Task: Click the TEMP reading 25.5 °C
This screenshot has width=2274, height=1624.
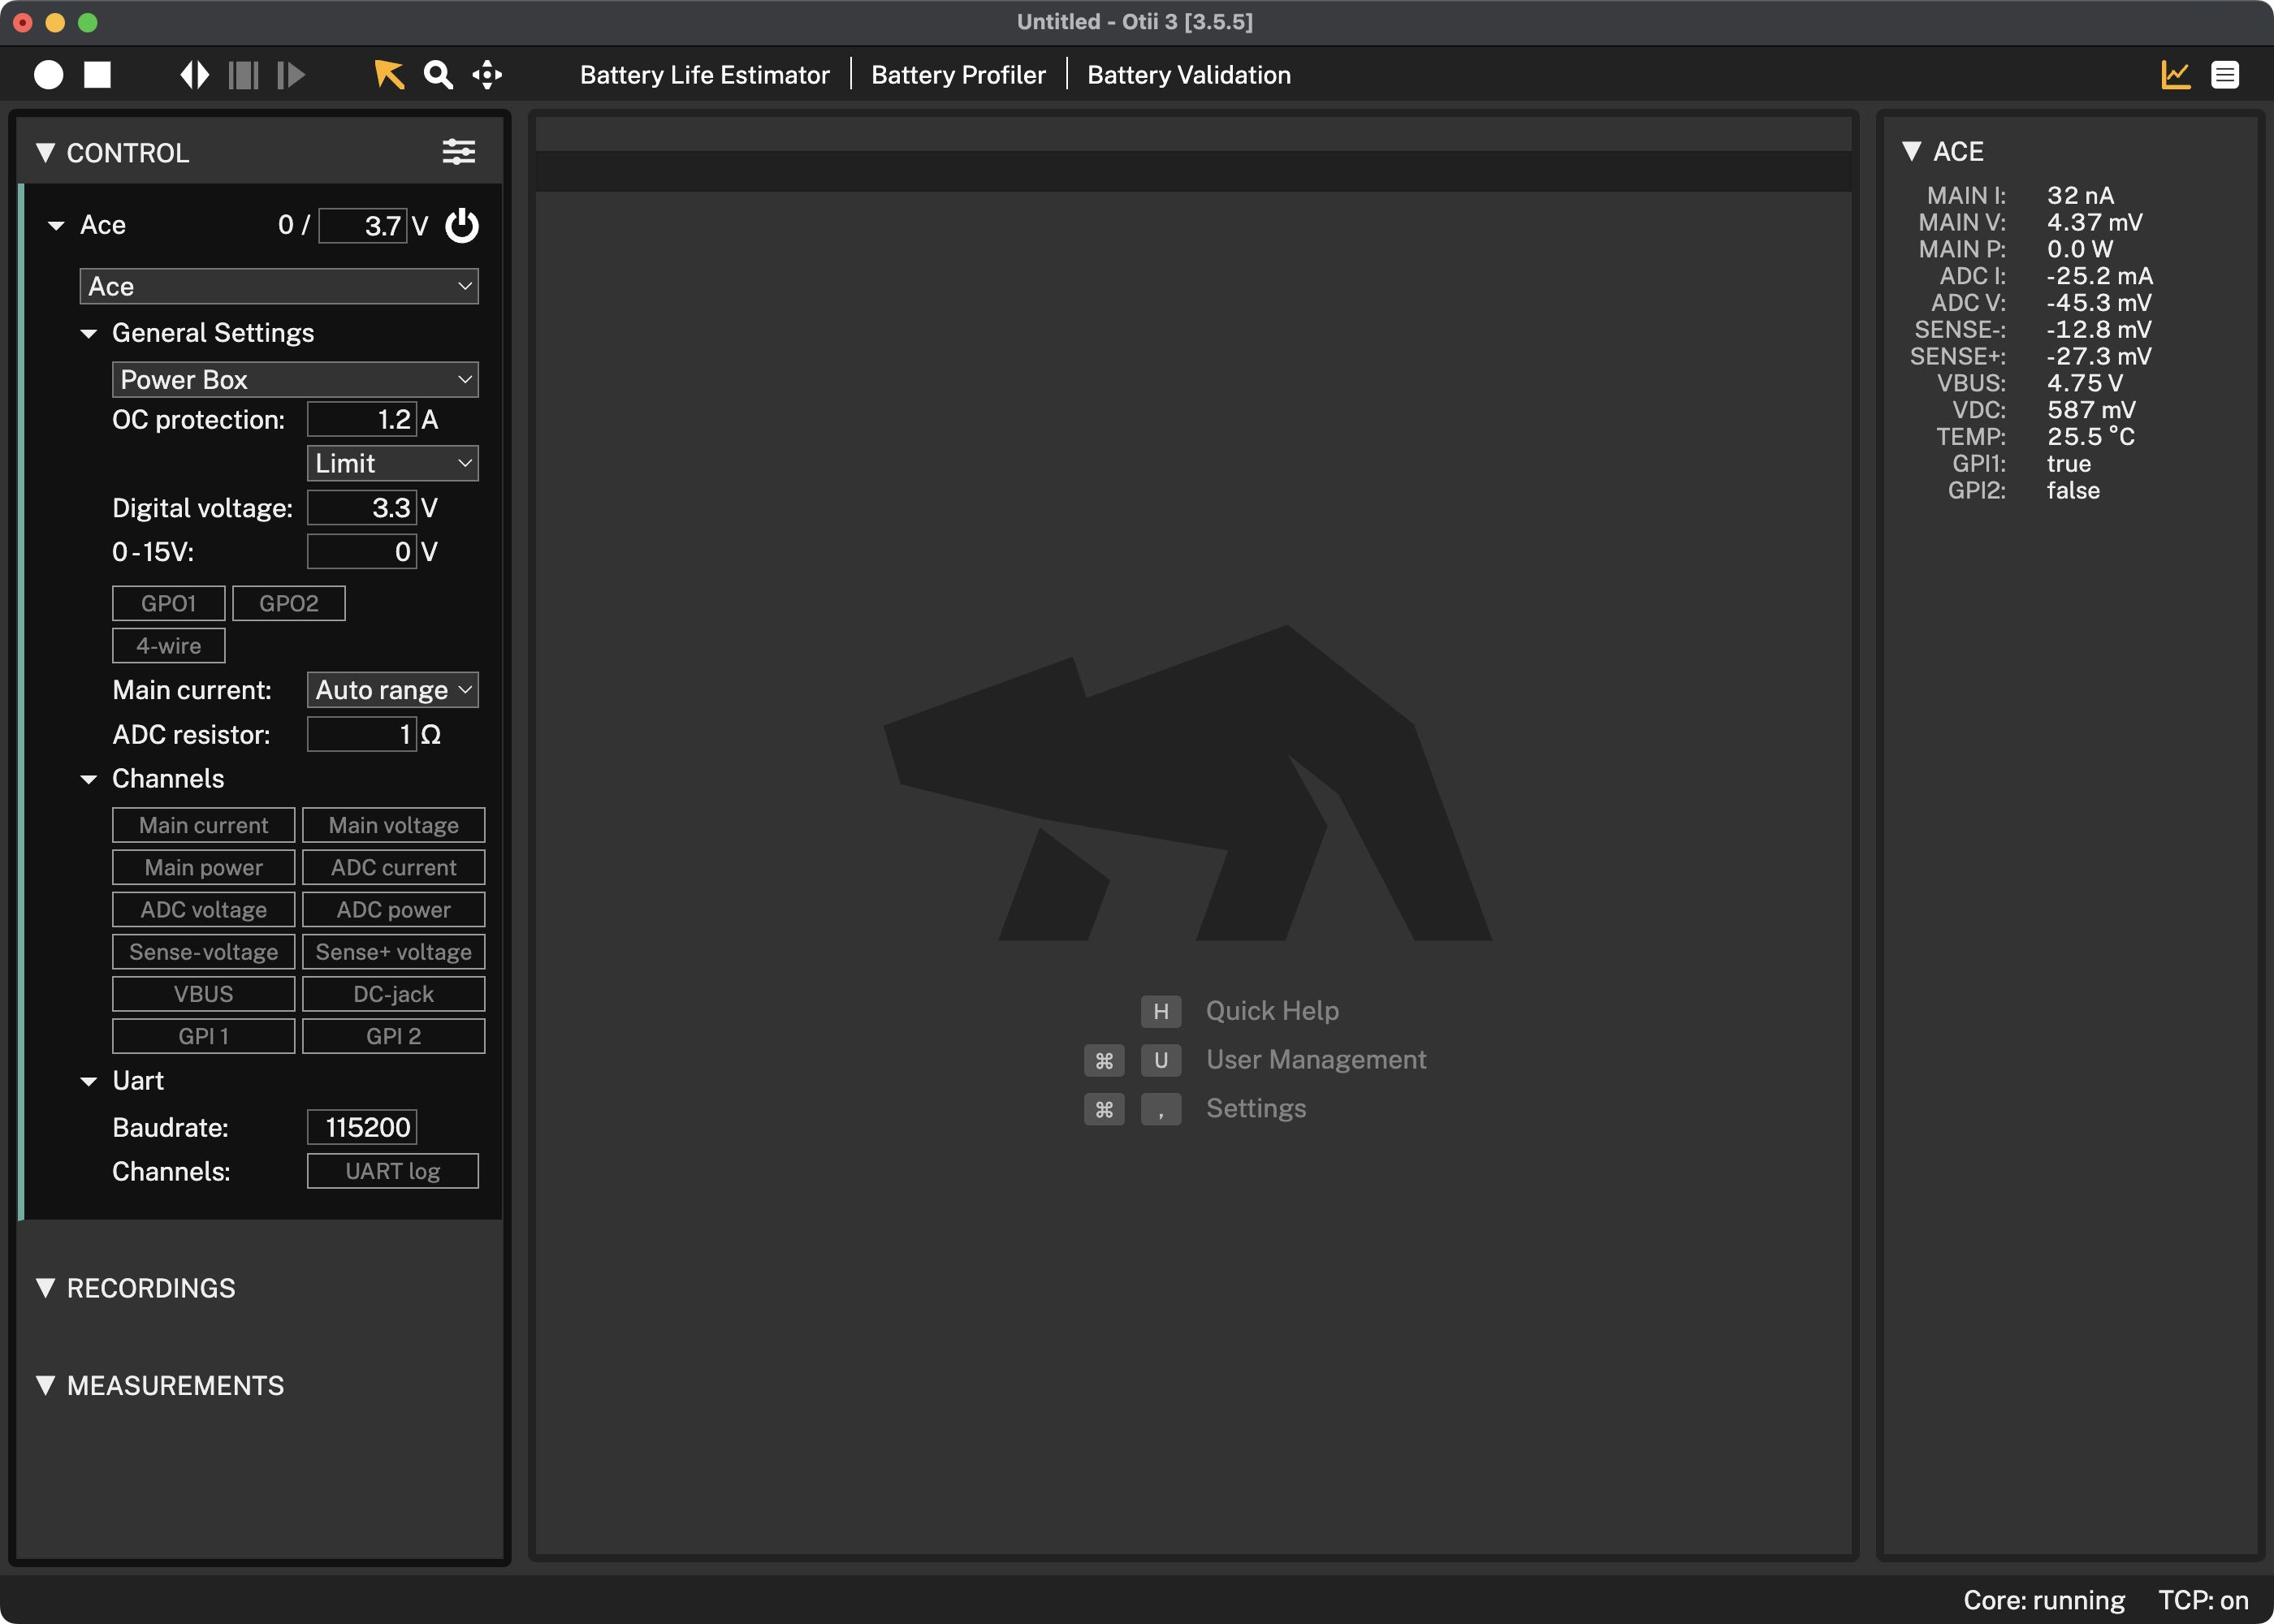Action: tap(2090, 437)
